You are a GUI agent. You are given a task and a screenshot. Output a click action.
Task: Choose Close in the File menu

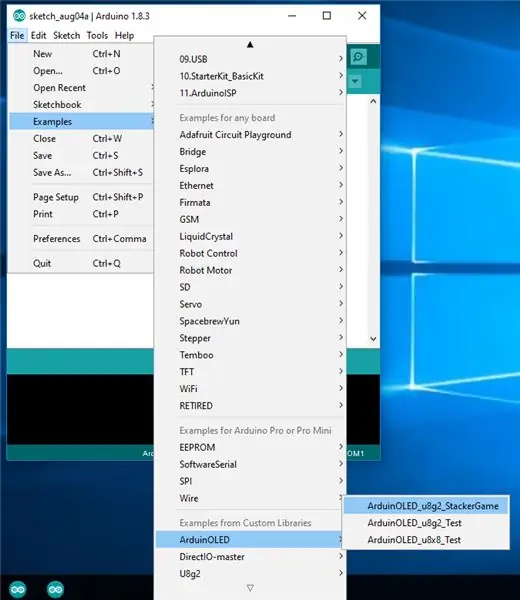coord(81,139)
